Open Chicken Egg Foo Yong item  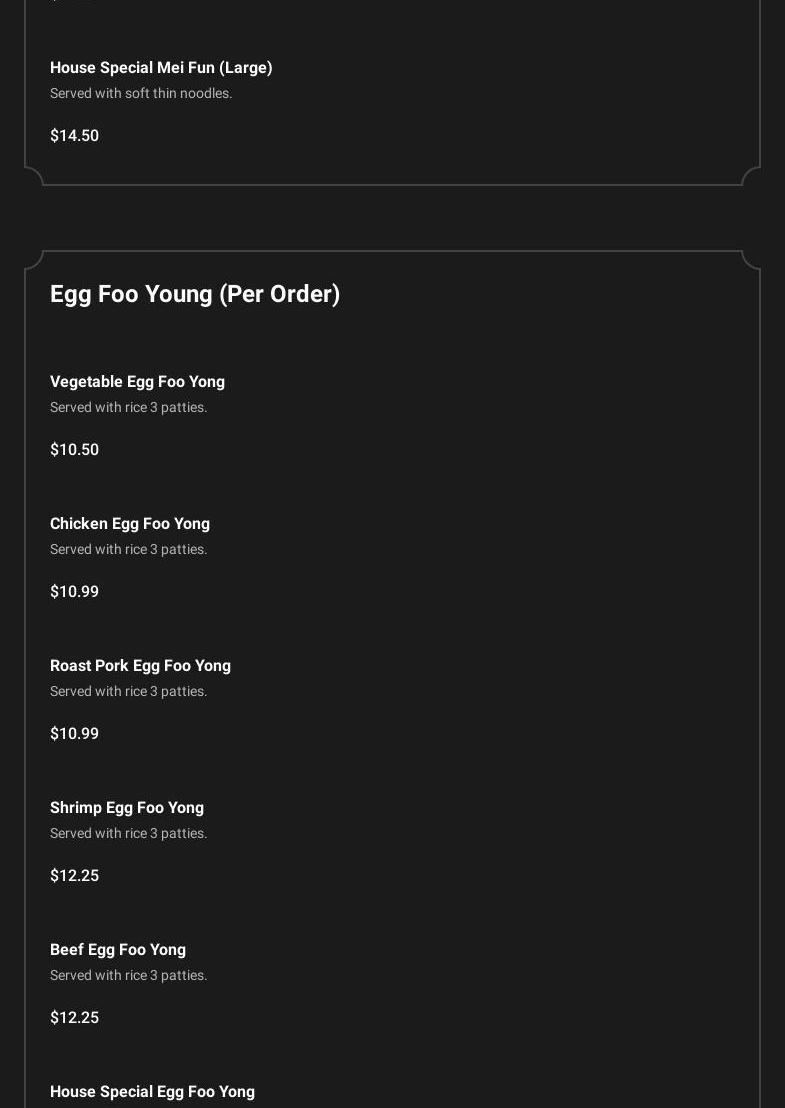(x=130, y=524)
